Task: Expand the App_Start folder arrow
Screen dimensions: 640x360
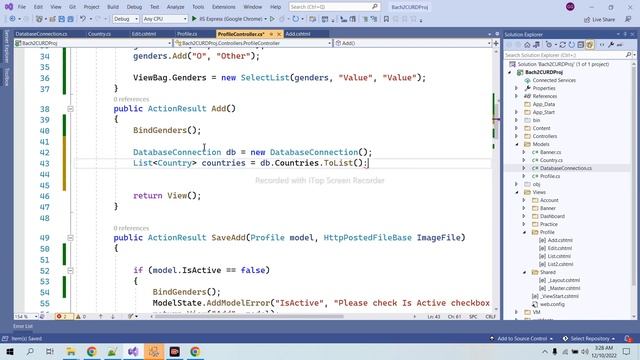Action: pyautogui.click(x=517, y=112)
